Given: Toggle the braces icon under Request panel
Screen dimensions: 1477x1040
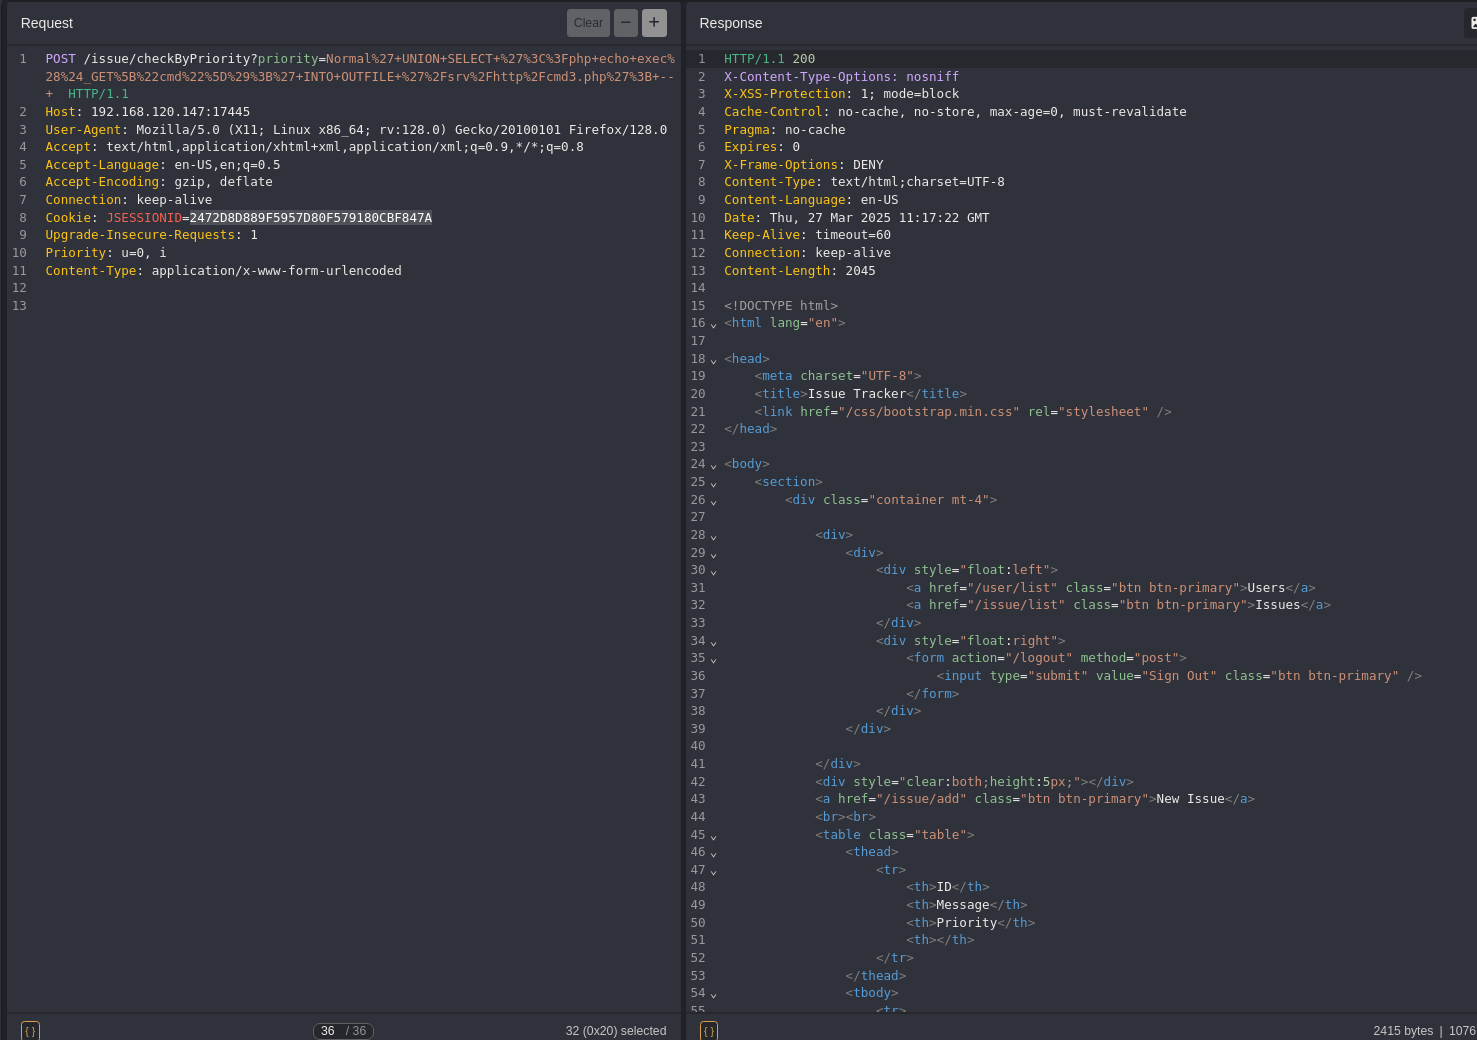Looking at the screenshot, I should [x=30, y=1031].
